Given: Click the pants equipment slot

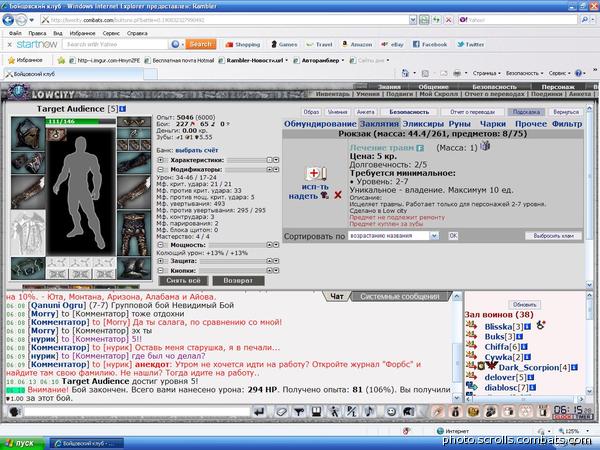Looking at the screenshot, I should coord(134,233).
